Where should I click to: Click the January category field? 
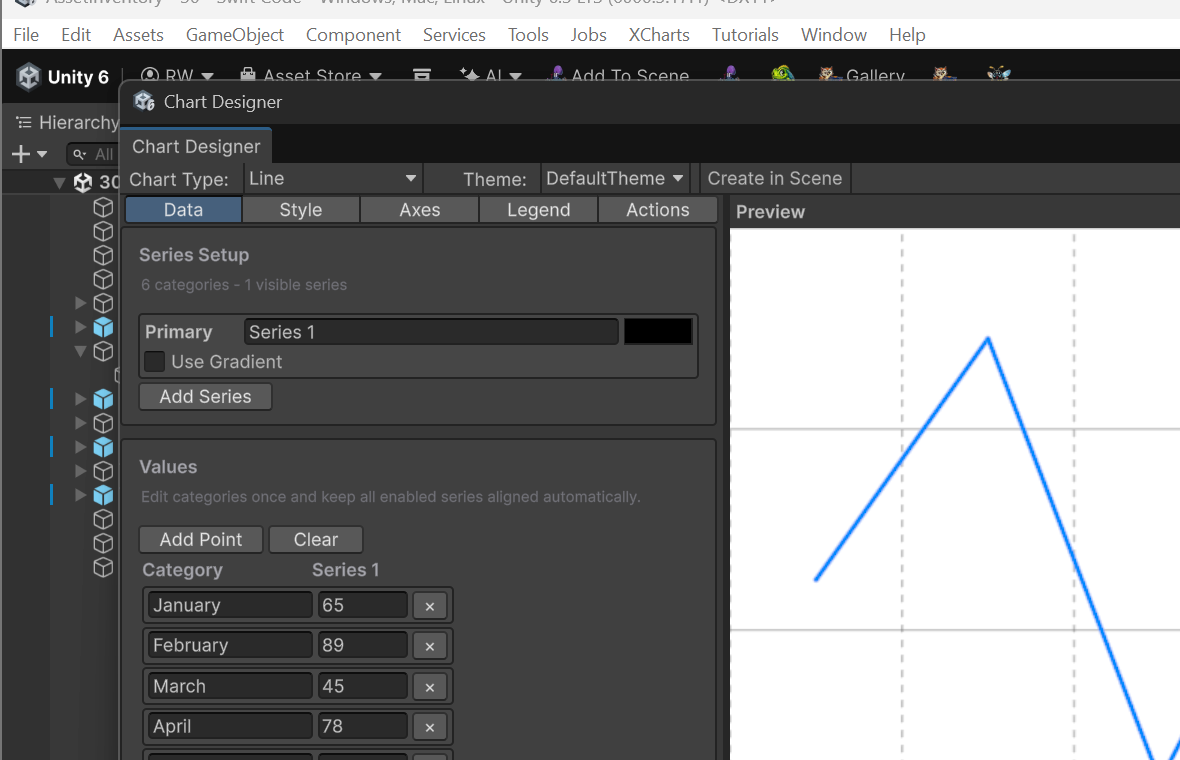tap(230, 606)
